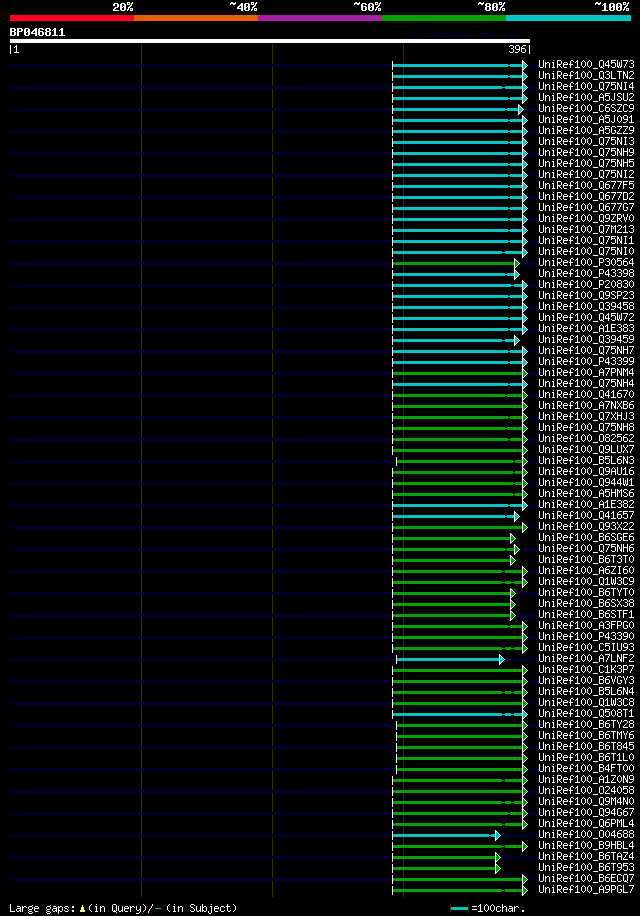Click the orange ~40% identity legend segment
Image resolution: width=640 pixels, height=916 pixels.
(196, 18)
